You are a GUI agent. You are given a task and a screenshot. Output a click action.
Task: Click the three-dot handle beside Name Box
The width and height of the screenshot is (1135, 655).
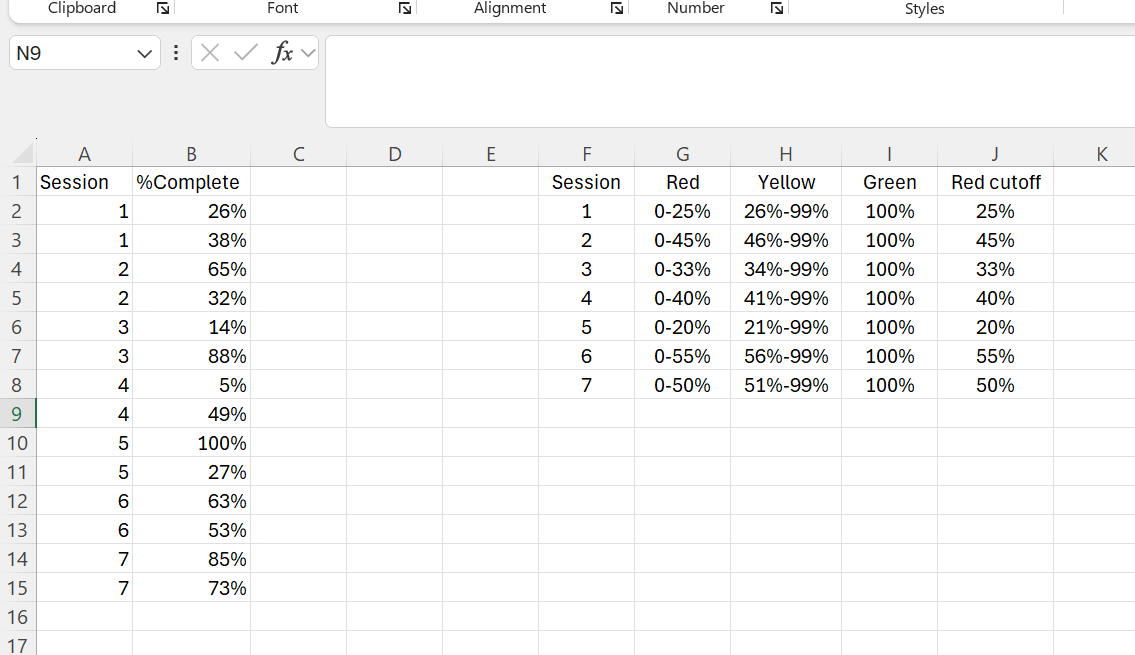(176, 53)
